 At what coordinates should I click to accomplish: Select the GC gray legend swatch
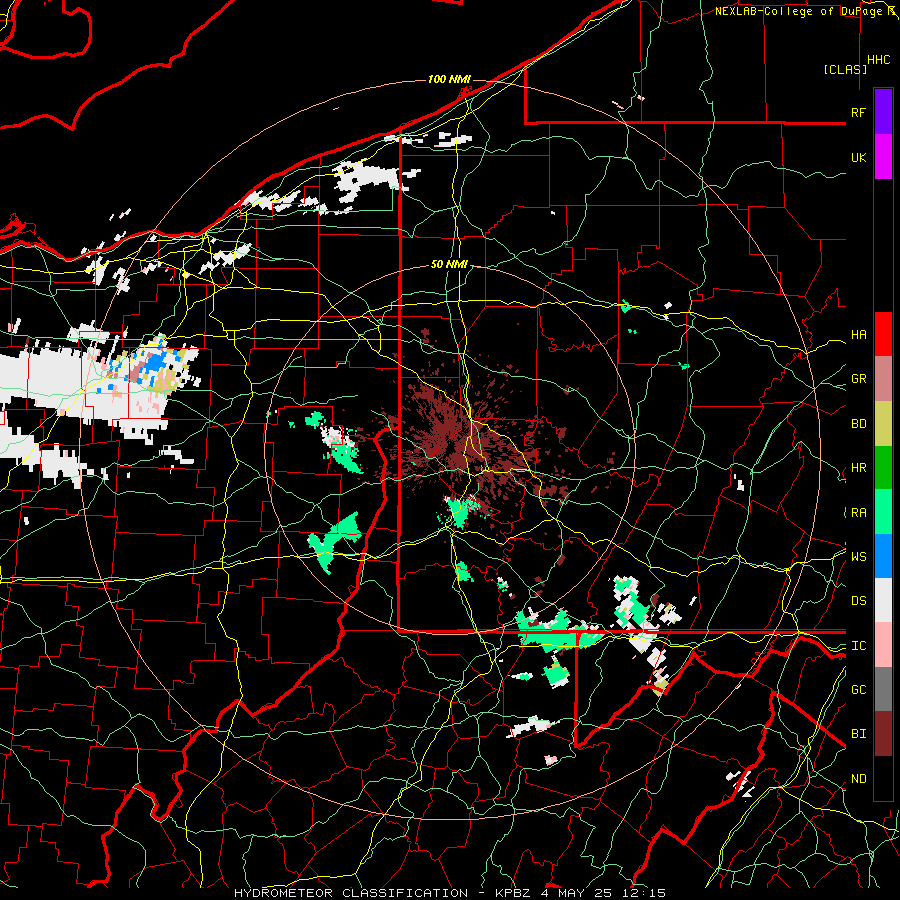click(x=883, y=689)
